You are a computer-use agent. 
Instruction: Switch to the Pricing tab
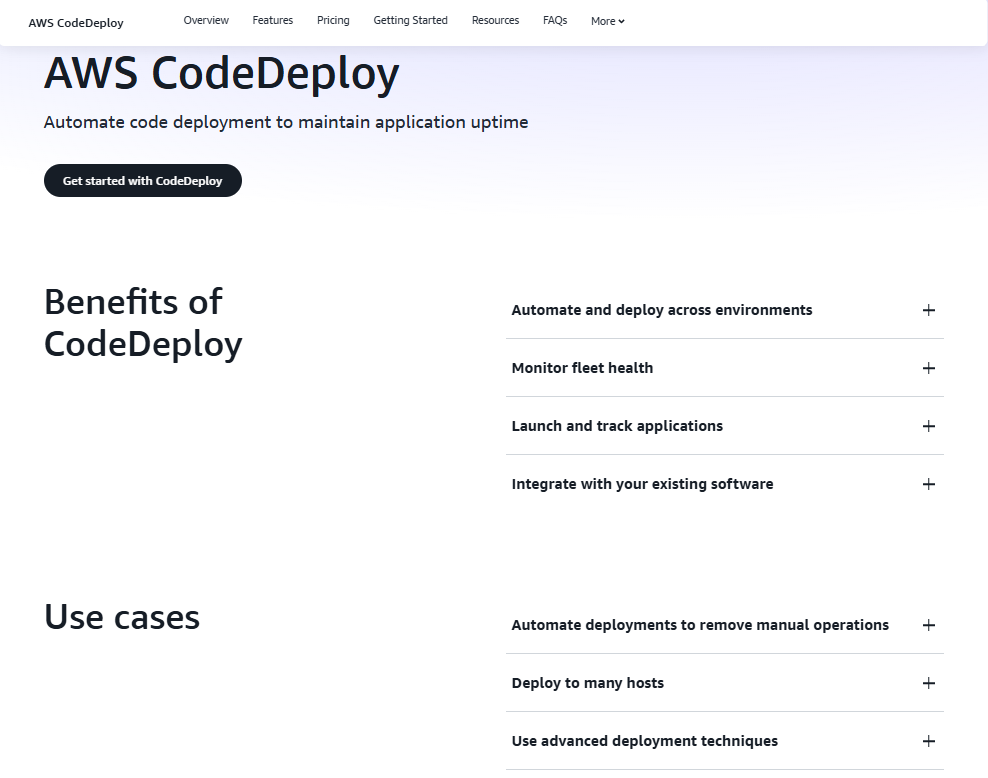(333, 20)
